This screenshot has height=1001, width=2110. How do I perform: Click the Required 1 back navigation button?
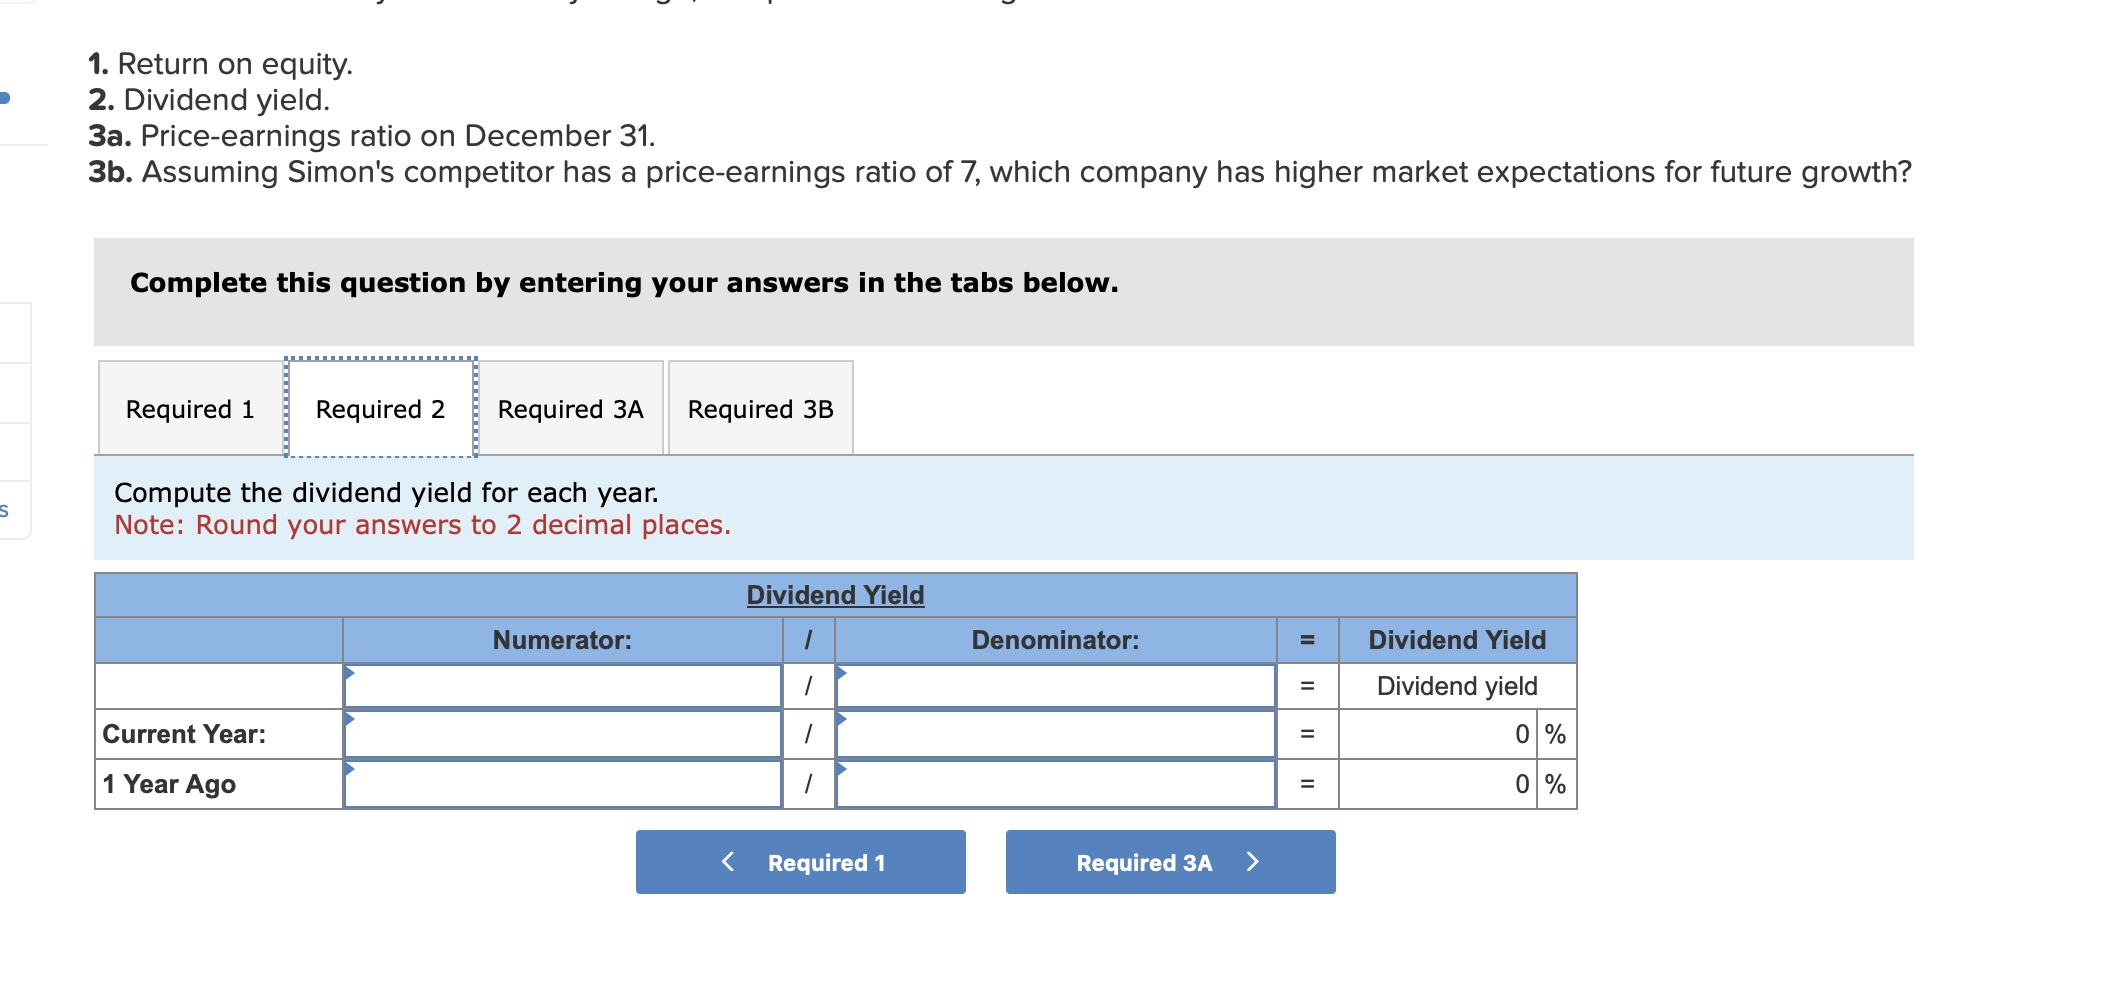coord(800,861)
